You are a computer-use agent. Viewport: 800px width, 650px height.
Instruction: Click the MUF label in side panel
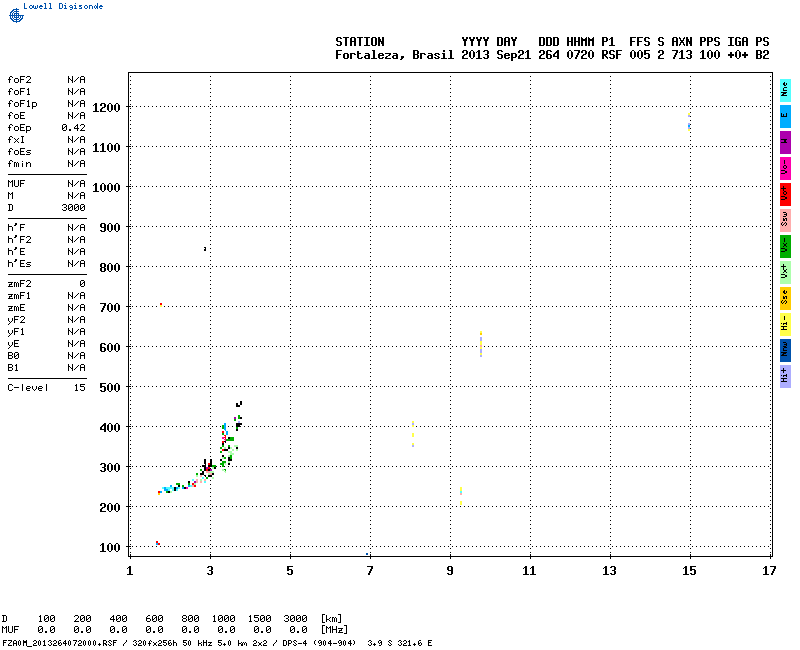[x=16, y=184]
